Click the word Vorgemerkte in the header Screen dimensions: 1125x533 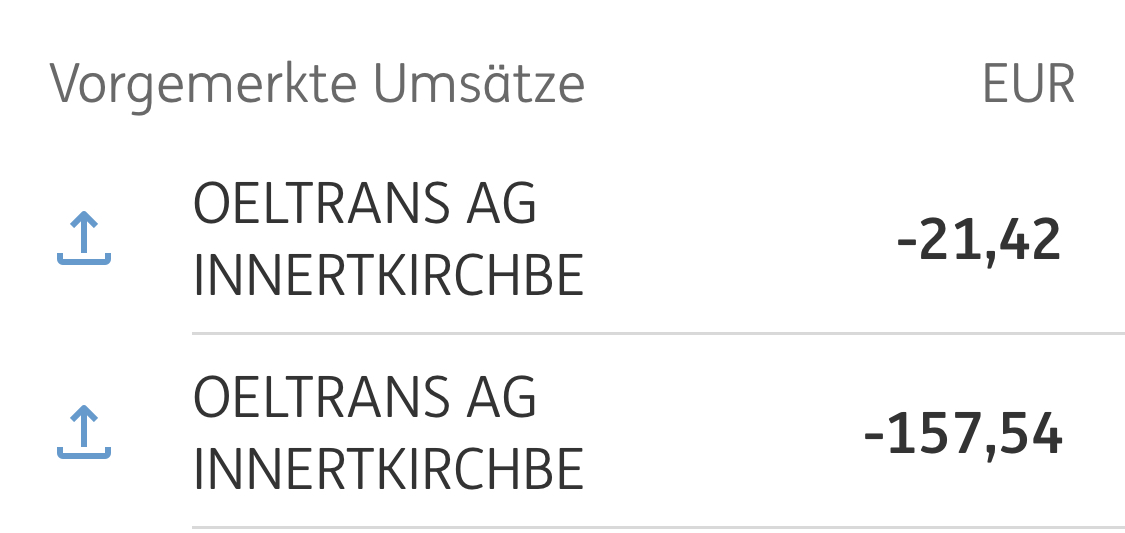[203, 84]
